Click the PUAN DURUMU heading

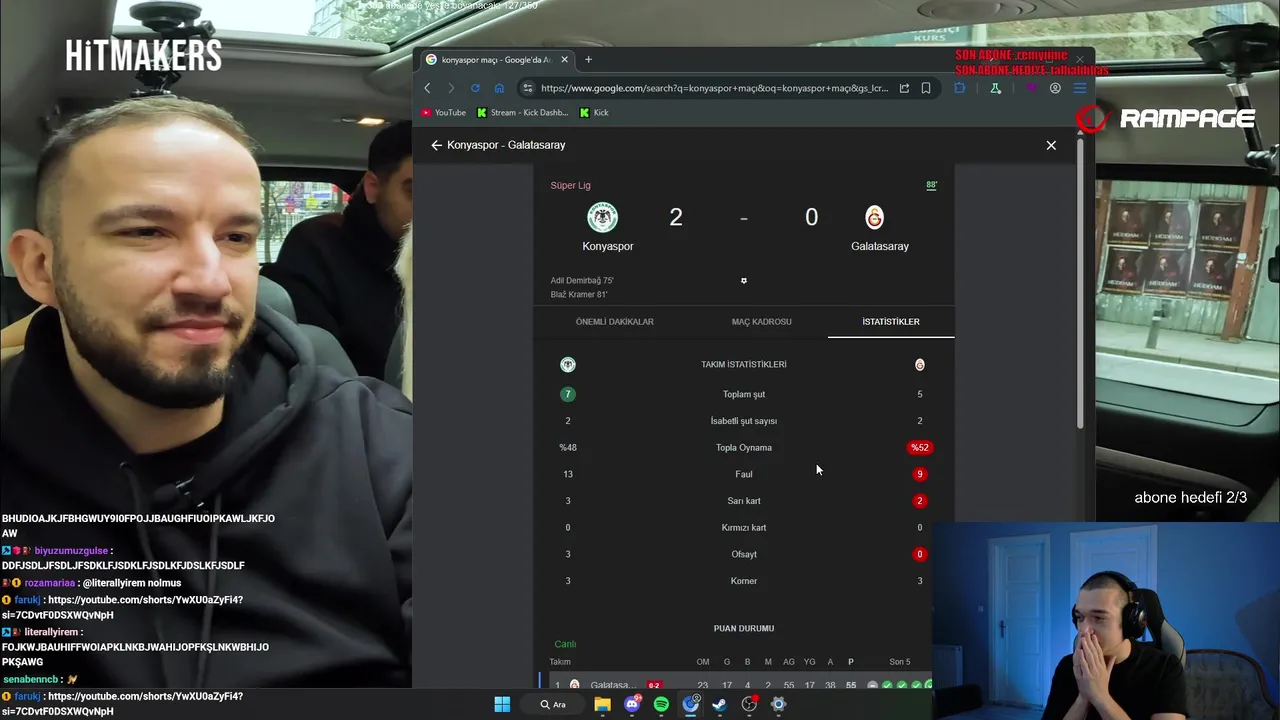(744, 628)
